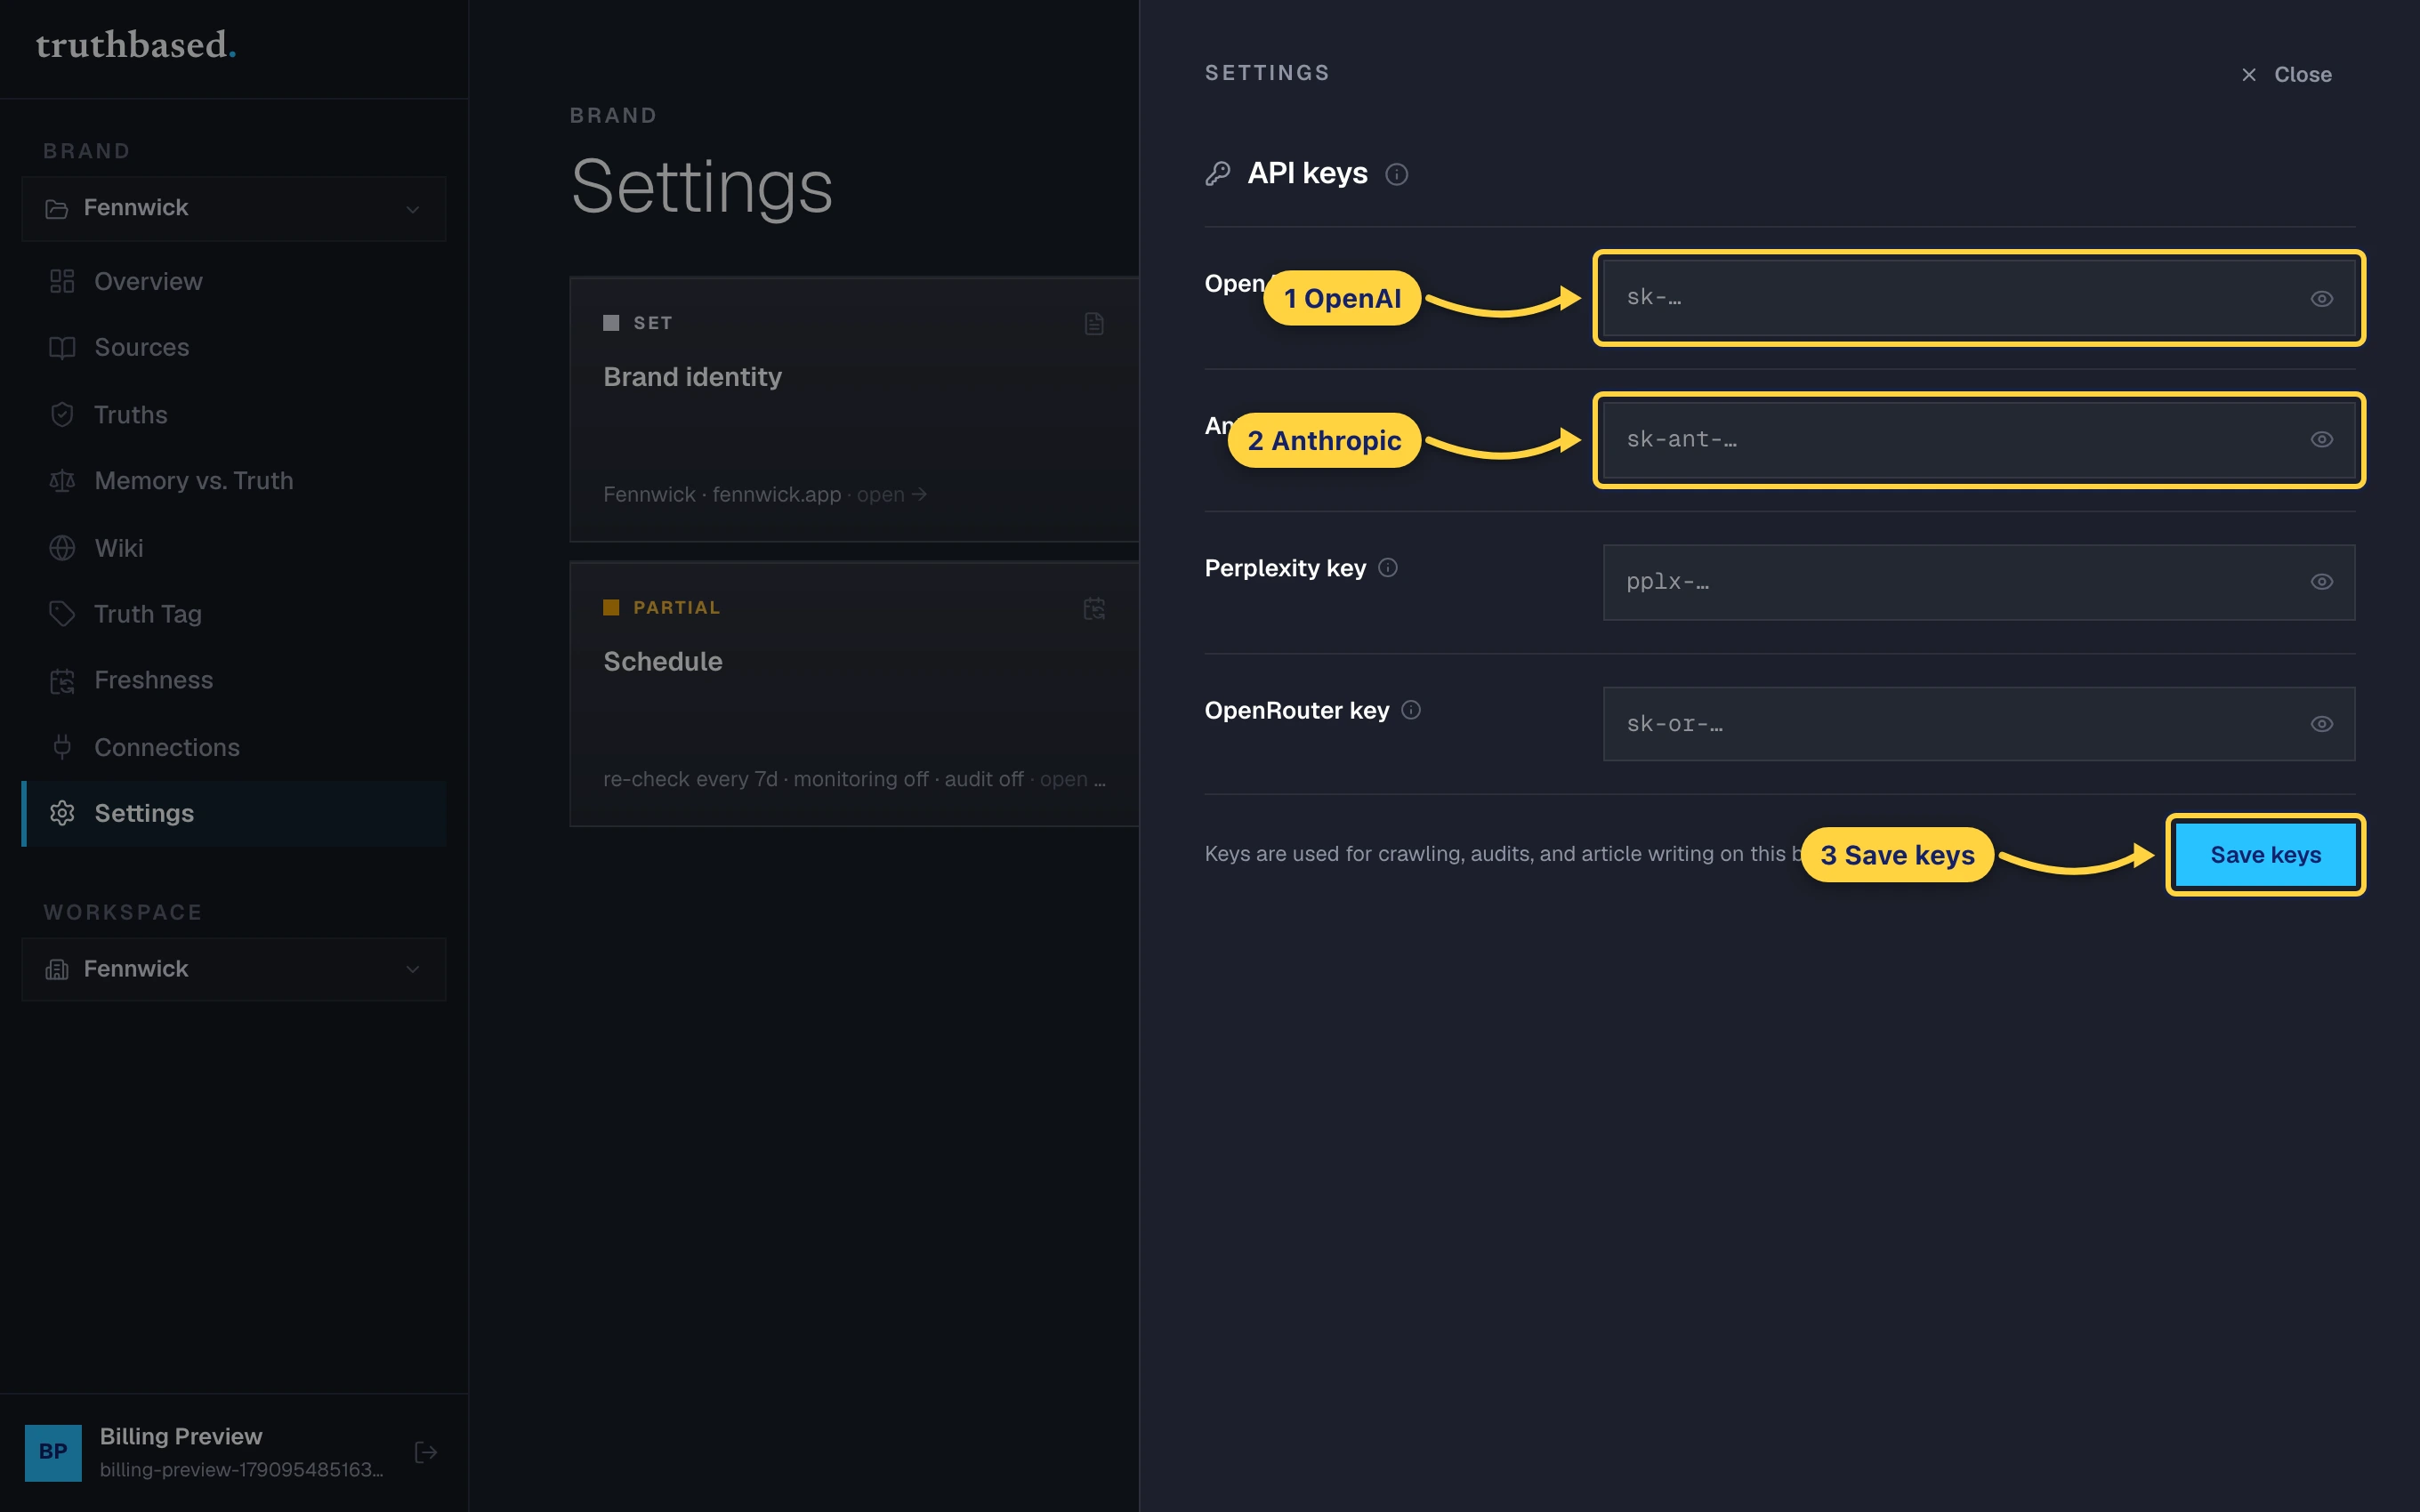Focus the OpenAI key field sk-…
Image resolution: width=2420 pixels, height=1512 pixels.
(1978, 298)
